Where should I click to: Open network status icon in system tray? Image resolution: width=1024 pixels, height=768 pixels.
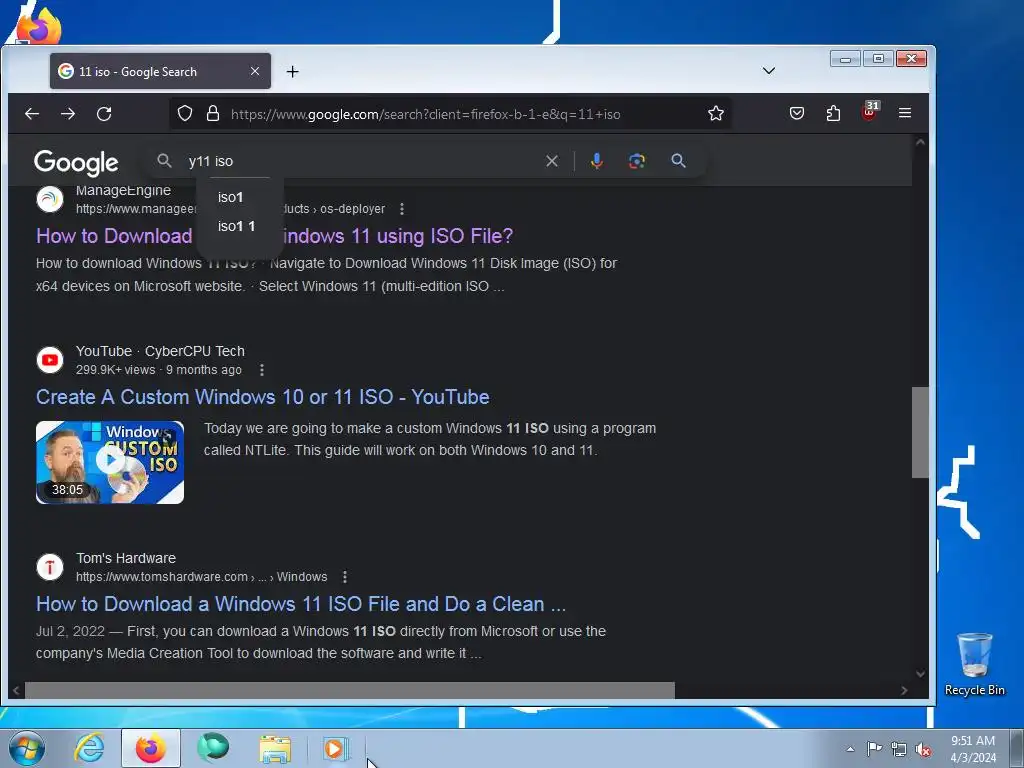point(899,750)
